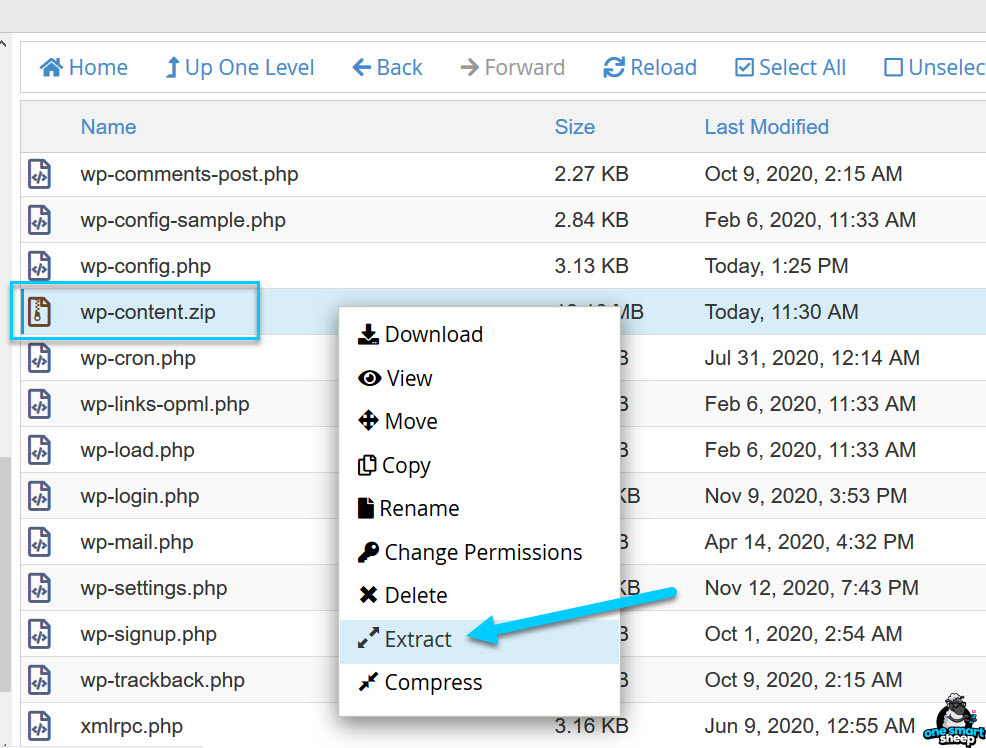Click the file icon for wp-config.php
This screenshot has height=748, width=986.
coord(39,266)
